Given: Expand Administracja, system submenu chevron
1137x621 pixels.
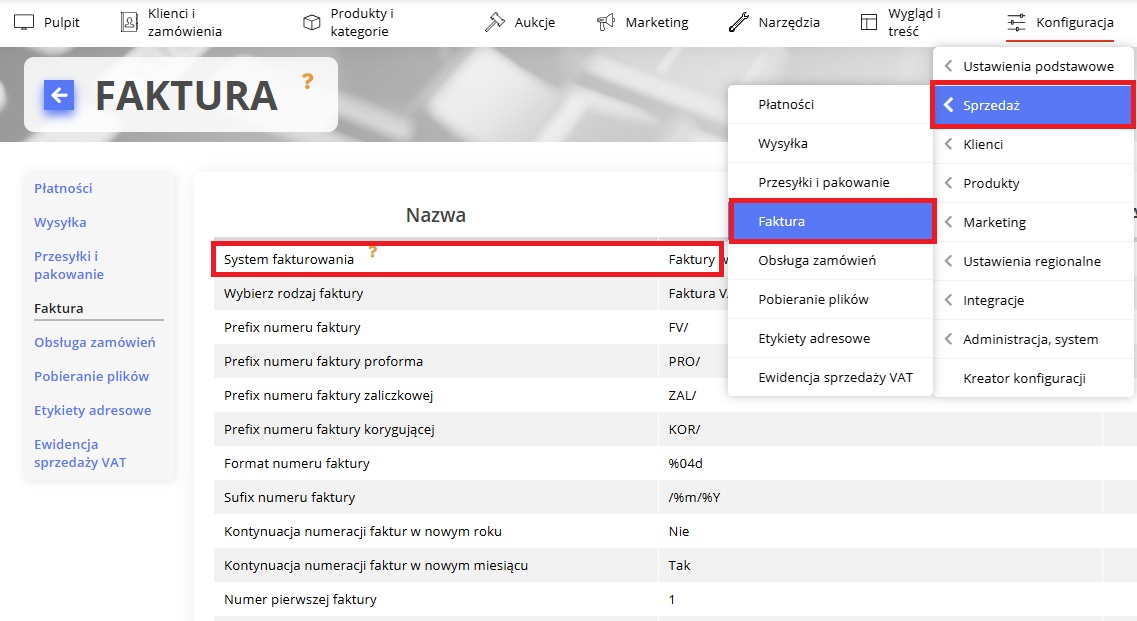Looking at the screenshot, I should coord(948,340).
